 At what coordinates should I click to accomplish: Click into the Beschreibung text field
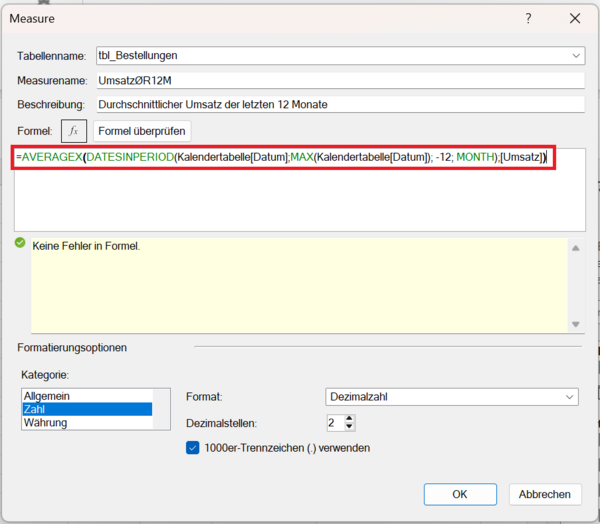click(338, 104)
